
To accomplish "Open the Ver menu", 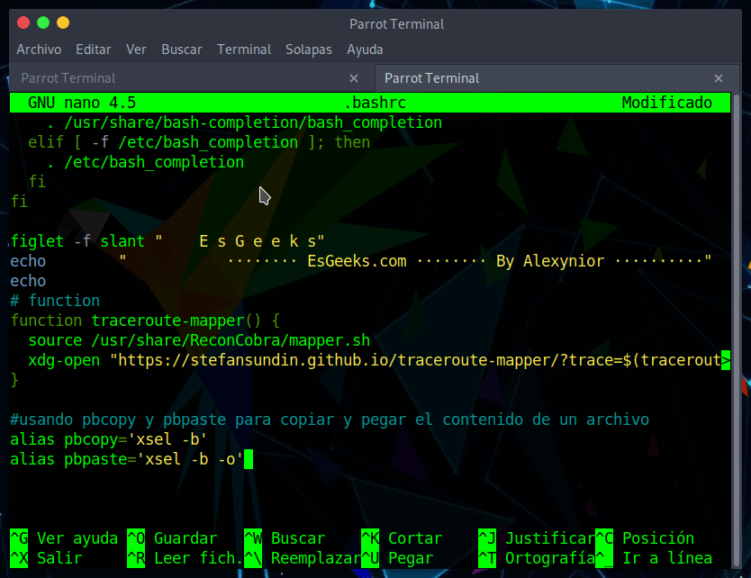I will pos(136,49).
